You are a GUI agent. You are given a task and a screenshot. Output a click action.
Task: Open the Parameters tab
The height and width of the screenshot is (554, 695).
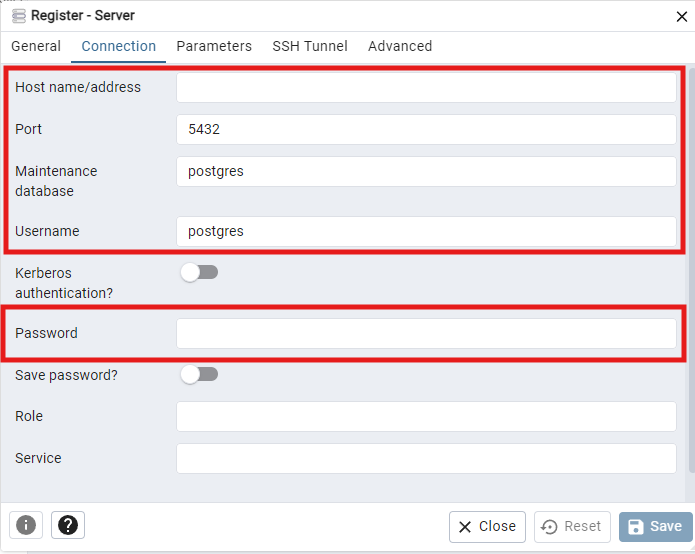214,46
